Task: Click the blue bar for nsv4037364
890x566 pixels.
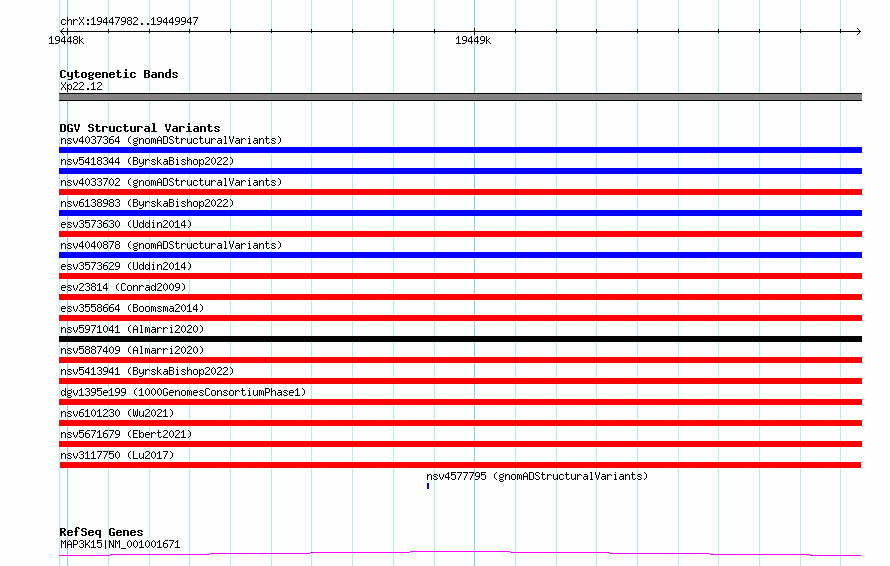Action: click(460, 150)
